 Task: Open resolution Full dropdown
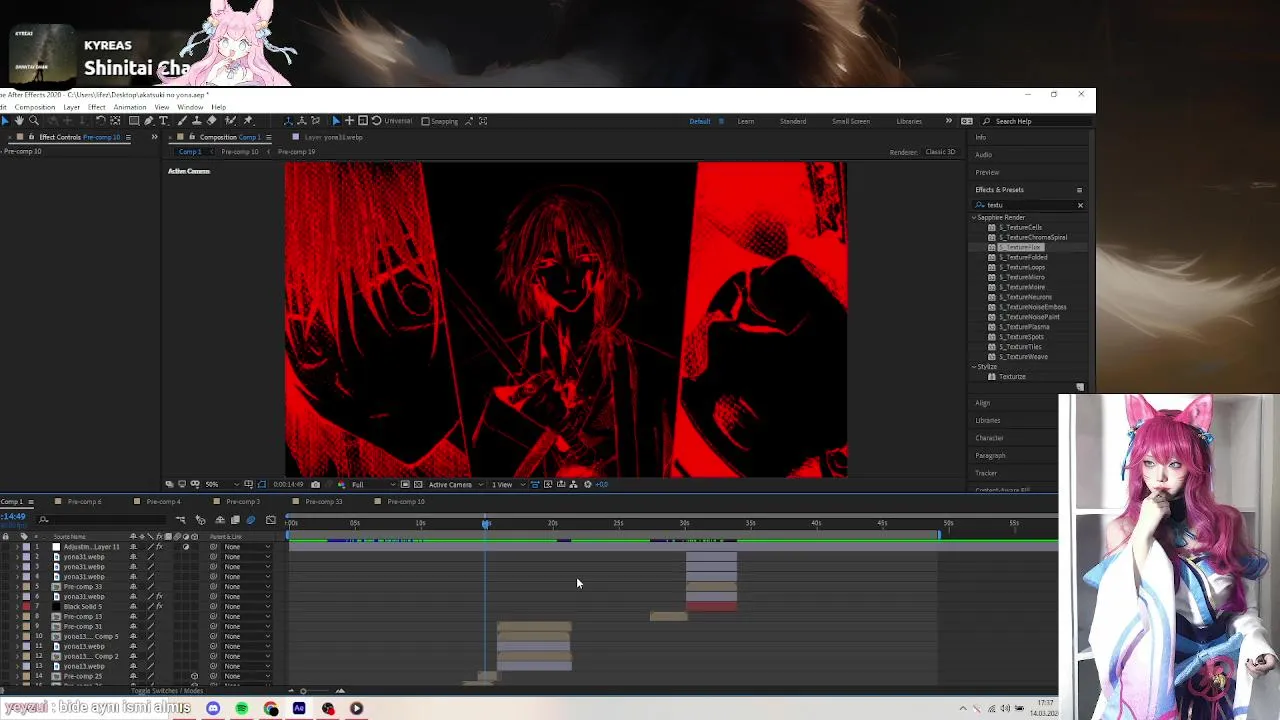click(373, 485)
